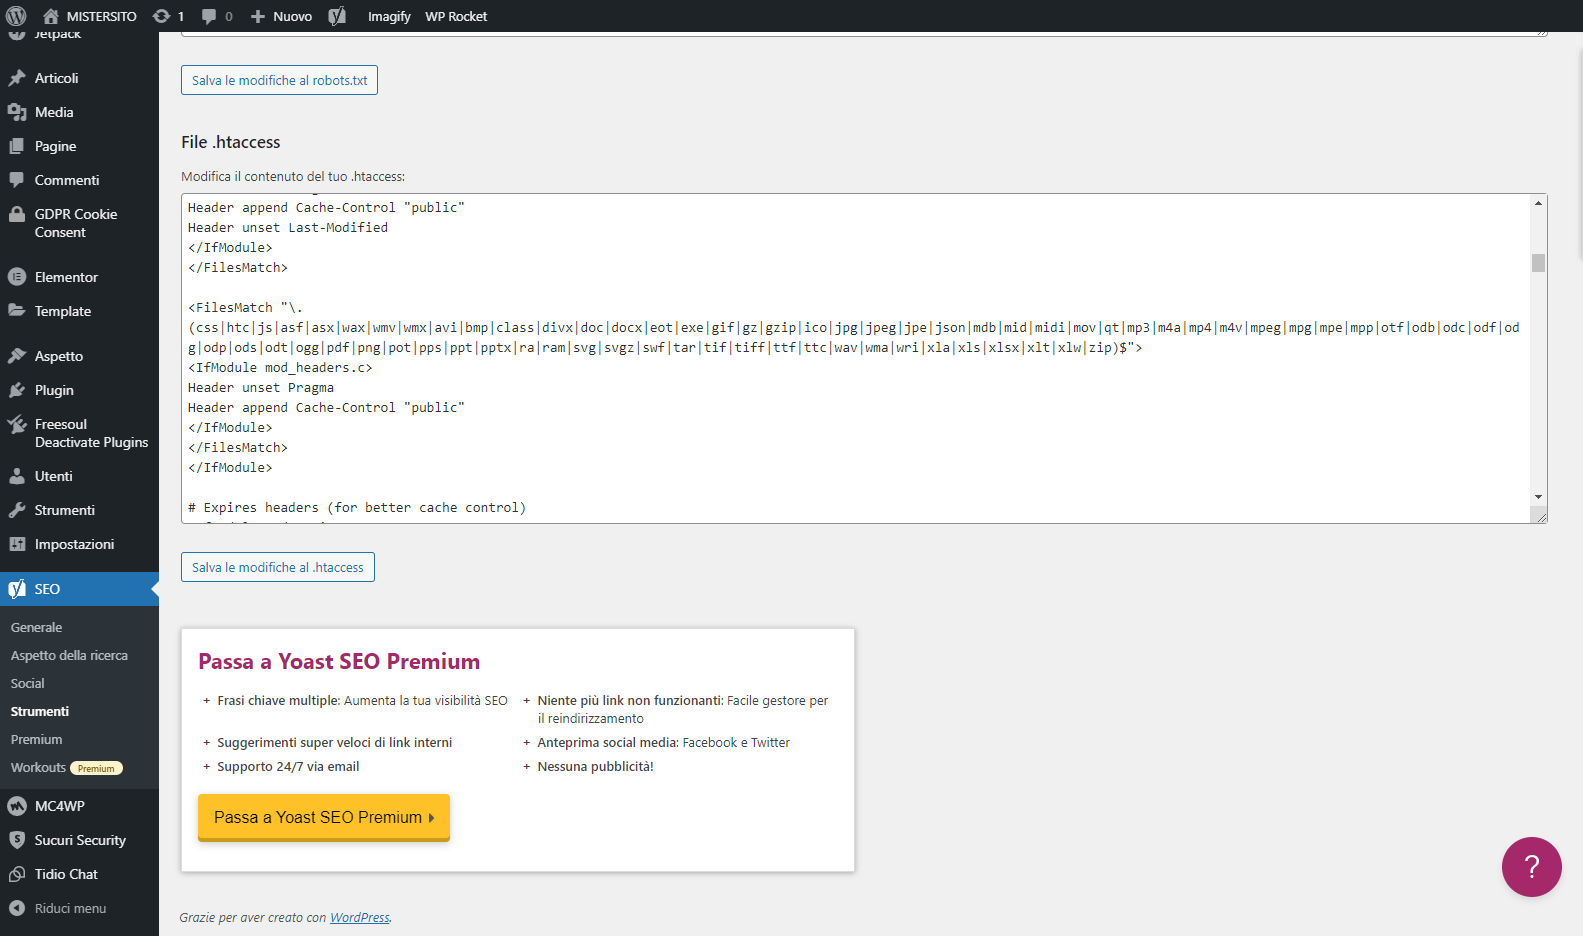Click the Impostazioni settings icon
The height and width of the screenshot is (936, 1583).
[17, 544]
